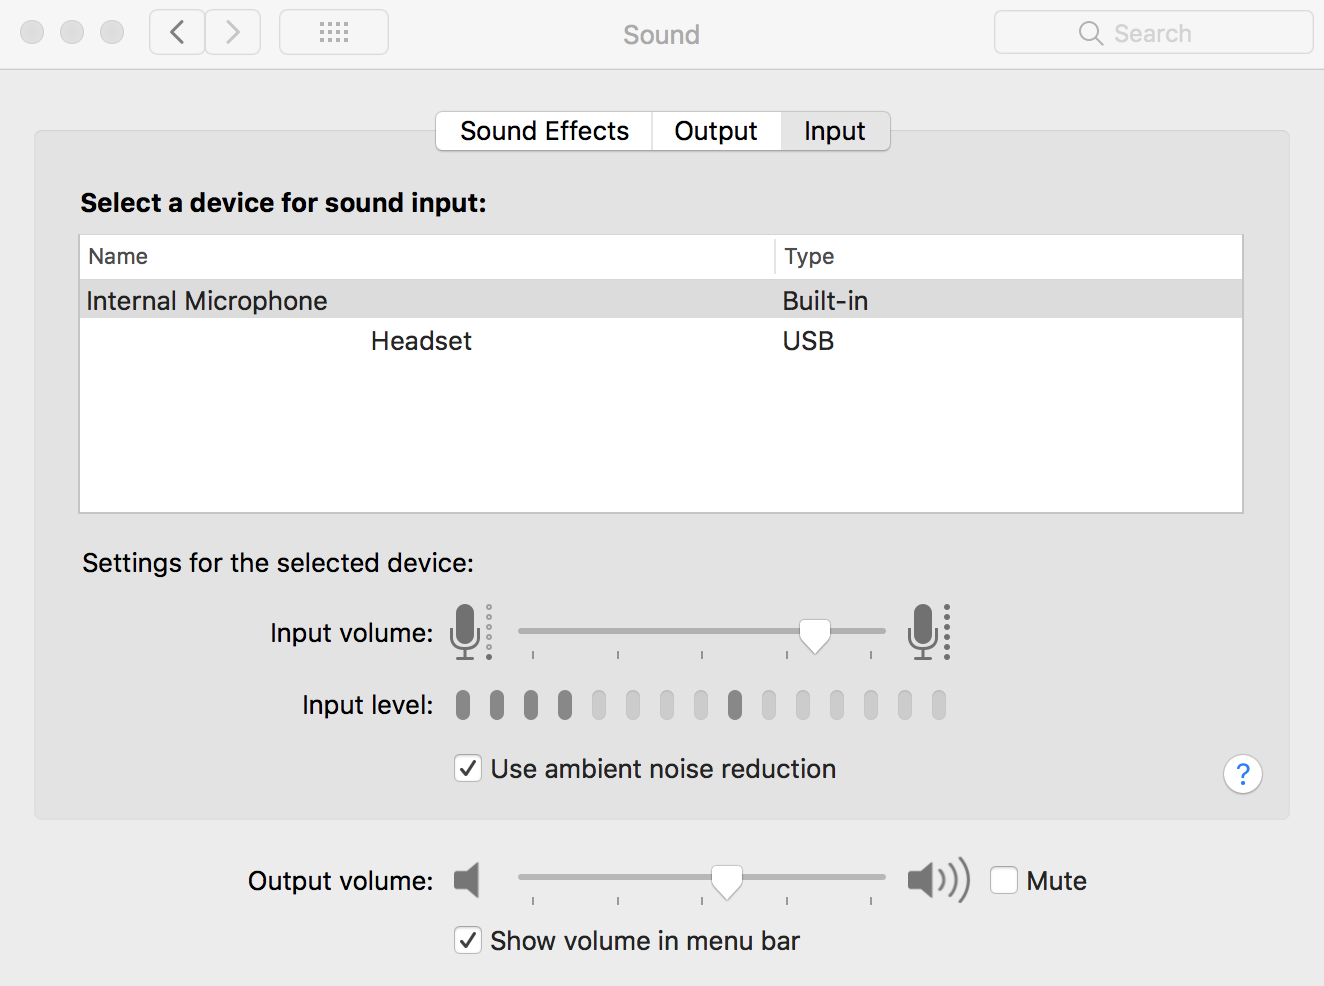Click the Input volume slider thumb
Image resolution: width=1324 pixels, height=986 pixels.
815,635
